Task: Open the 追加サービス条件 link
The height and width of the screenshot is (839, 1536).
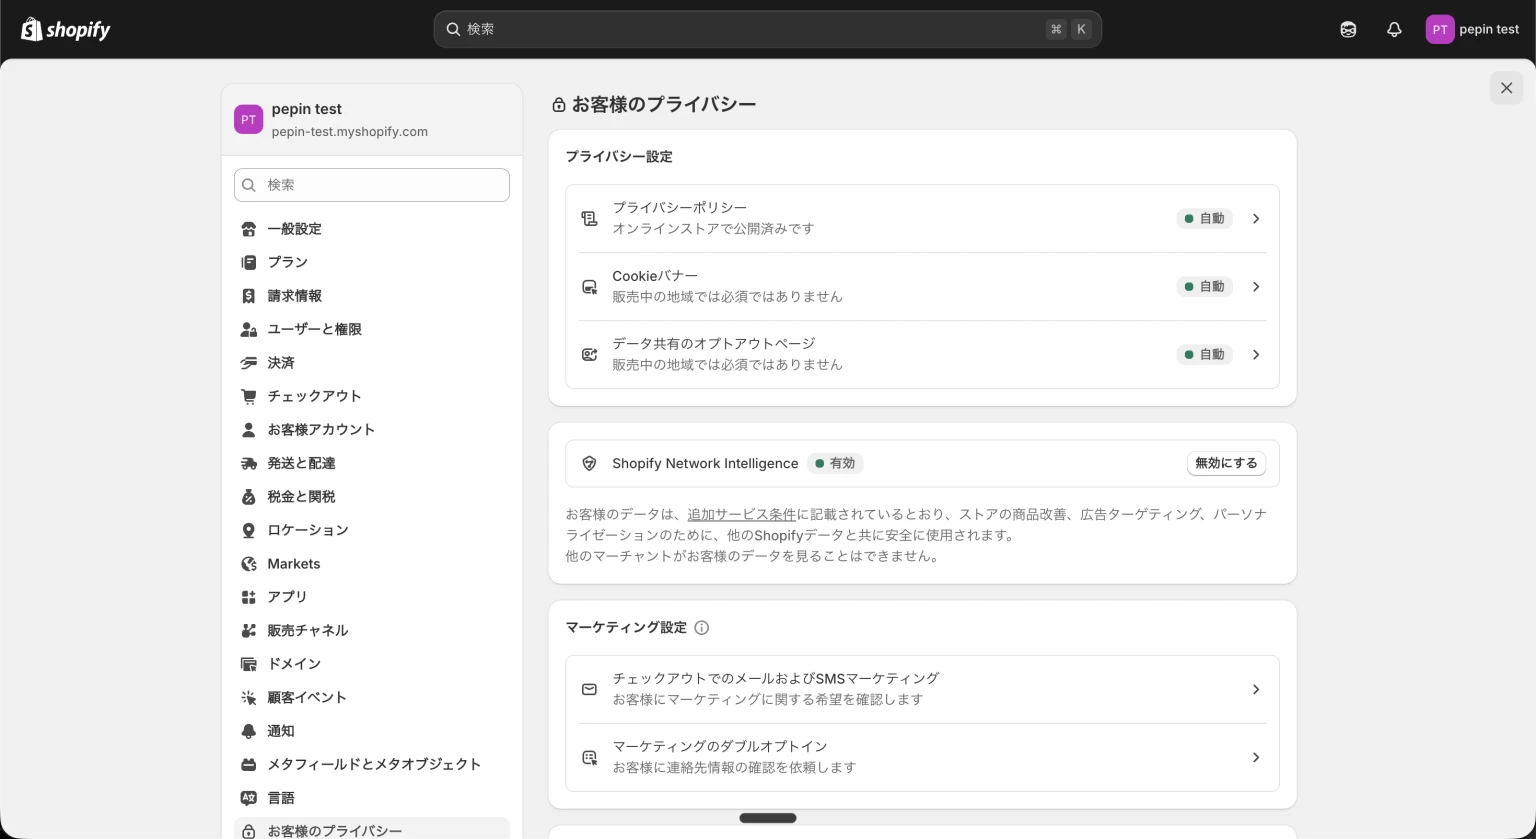Action: 742,514
